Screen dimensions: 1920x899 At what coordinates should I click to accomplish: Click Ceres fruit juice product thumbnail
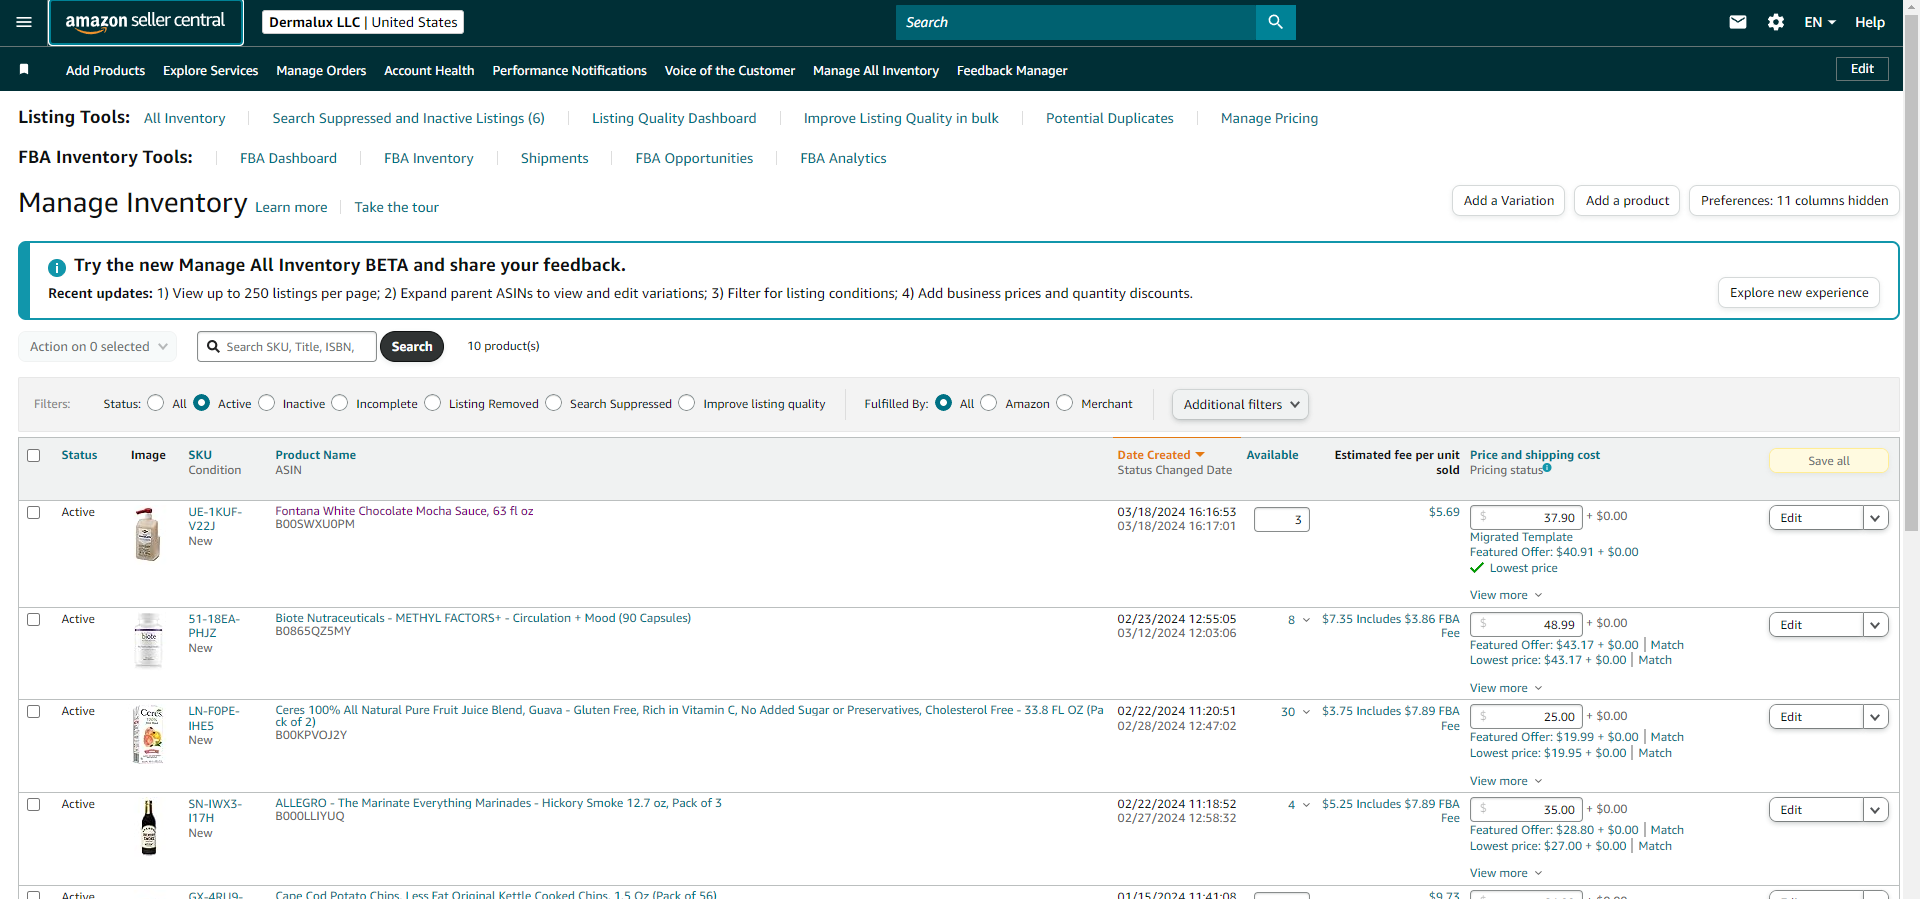148,734
